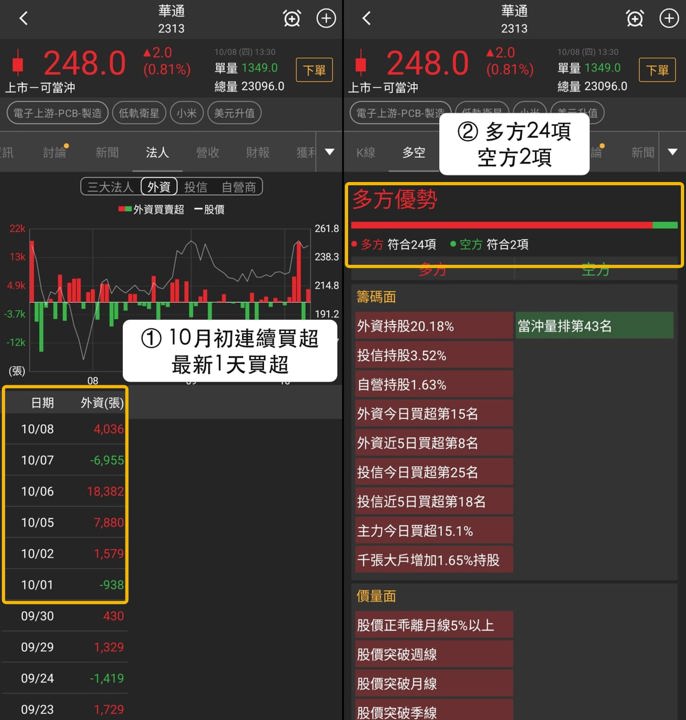This screenshot has width=686, height=720.
Task: Expand tab list dropdown in left panel
Action: [329, 152]
